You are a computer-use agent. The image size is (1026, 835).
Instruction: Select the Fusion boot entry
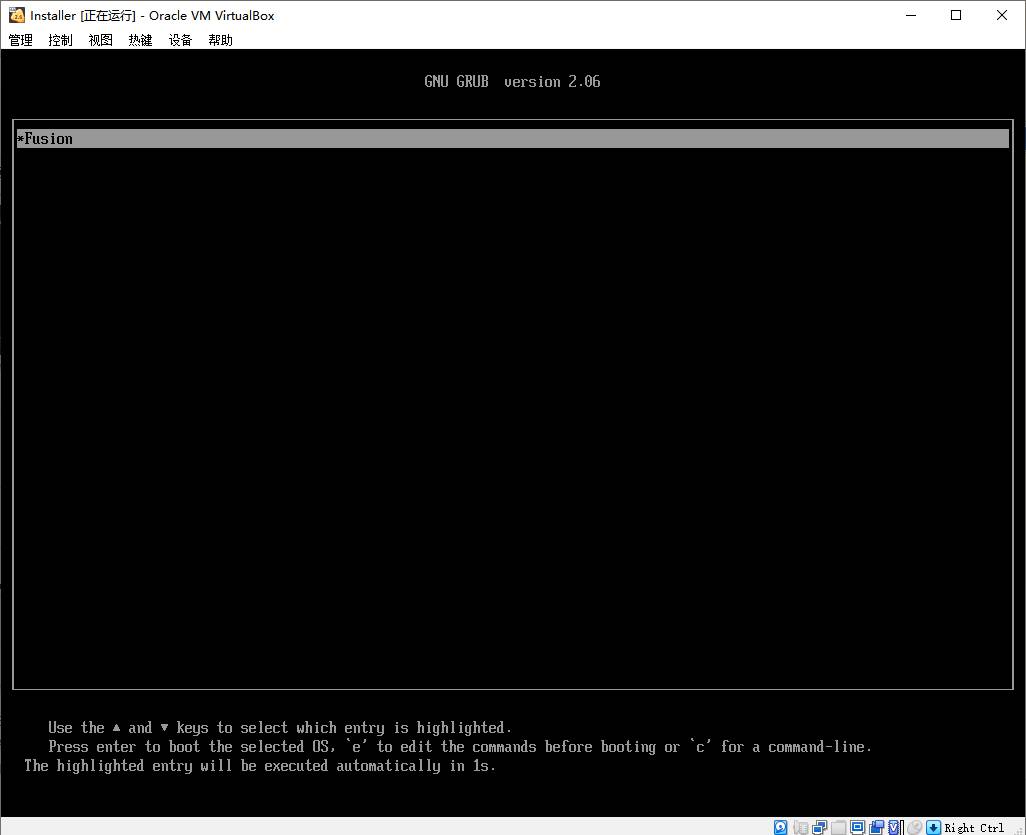512,139
